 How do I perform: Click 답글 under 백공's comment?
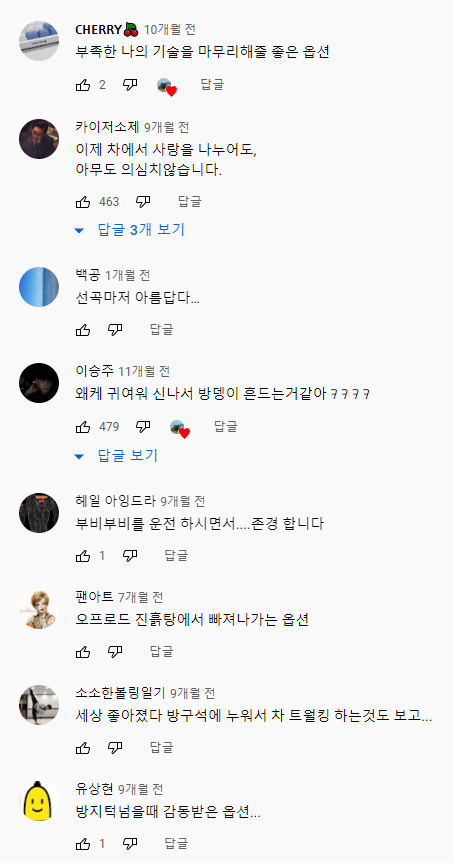[x=162, y=330]
